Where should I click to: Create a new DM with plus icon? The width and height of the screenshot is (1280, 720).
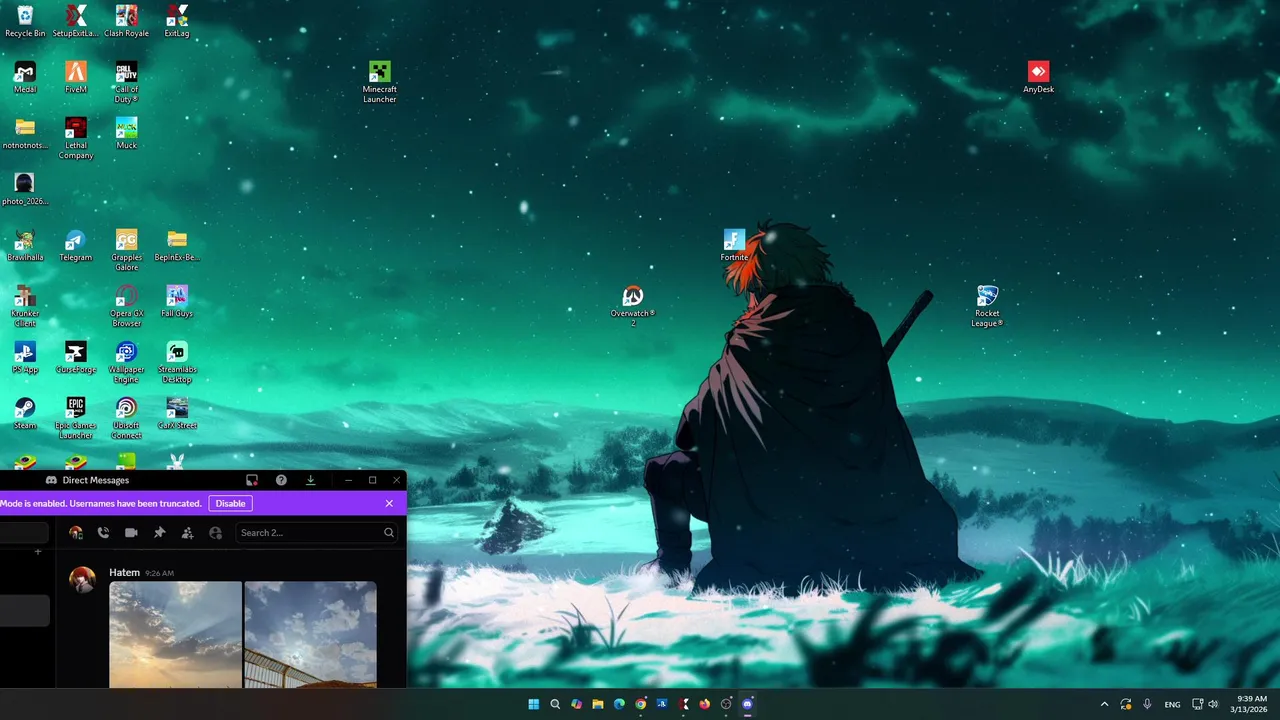coord(38,552)
